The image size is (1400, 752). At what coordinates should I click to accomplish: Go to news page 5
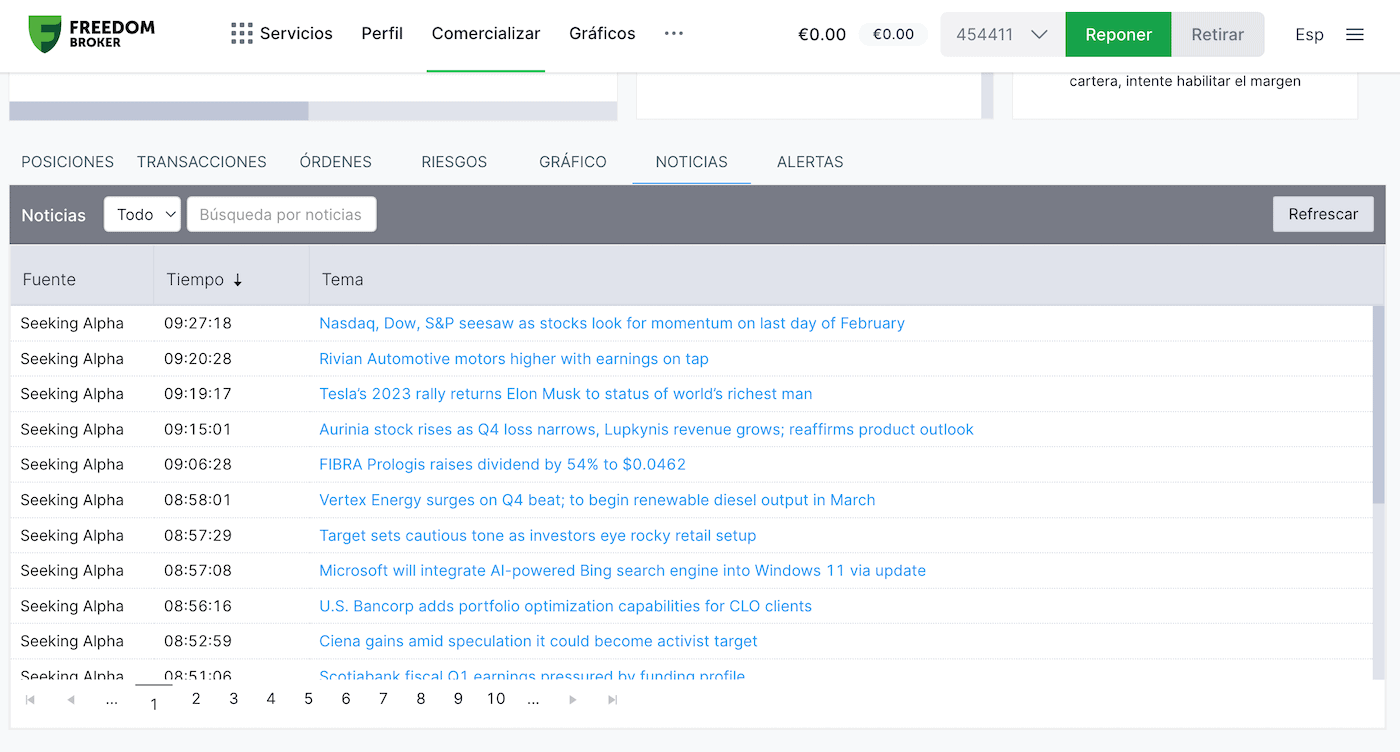click(x=309, y=699)
